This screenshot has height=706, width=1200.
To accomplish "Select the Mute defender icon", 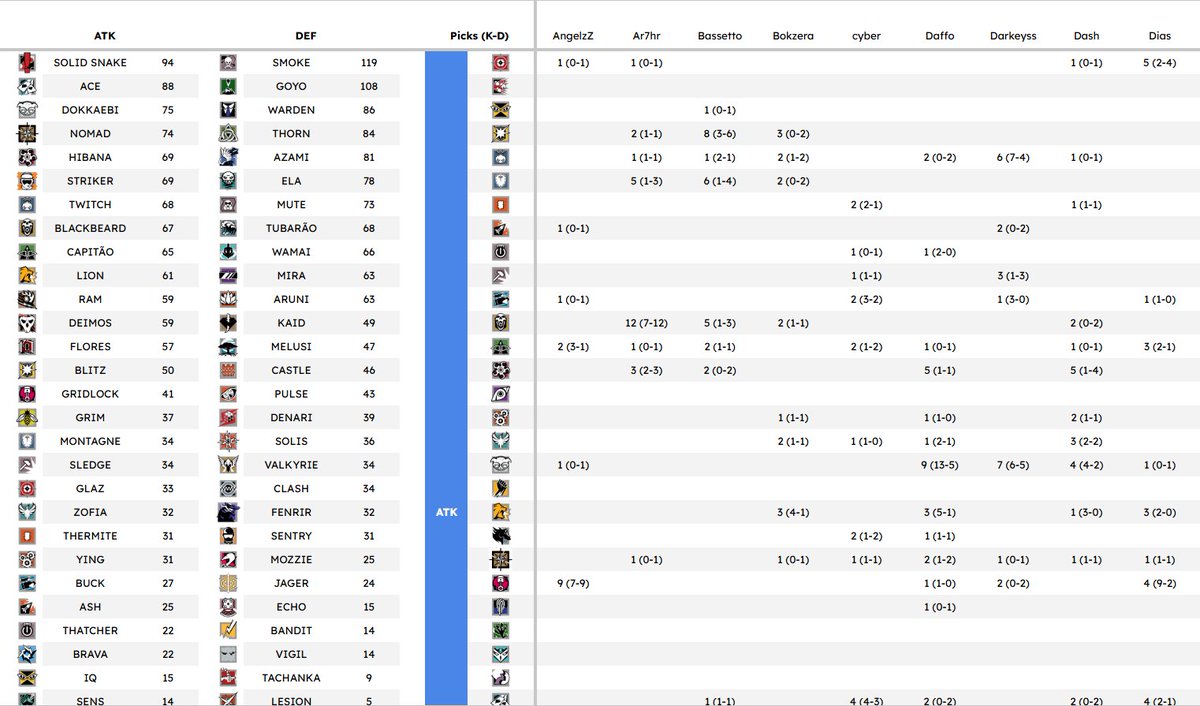I will (228, 204).
